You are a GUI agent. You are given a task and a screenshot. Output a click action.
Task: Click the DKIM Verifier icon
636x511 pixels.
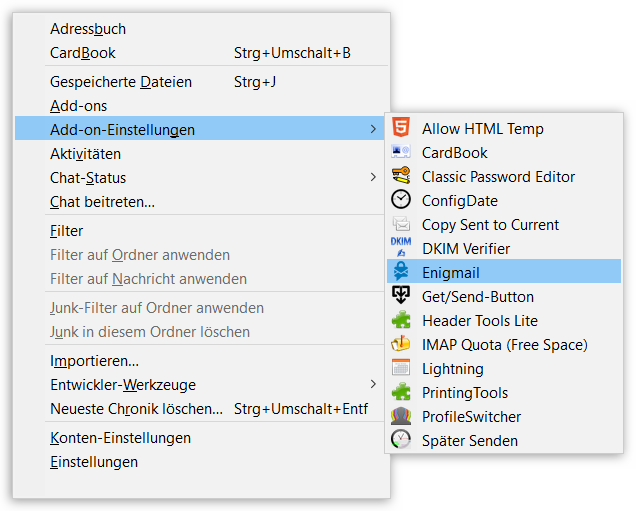[x=401, y=248]
